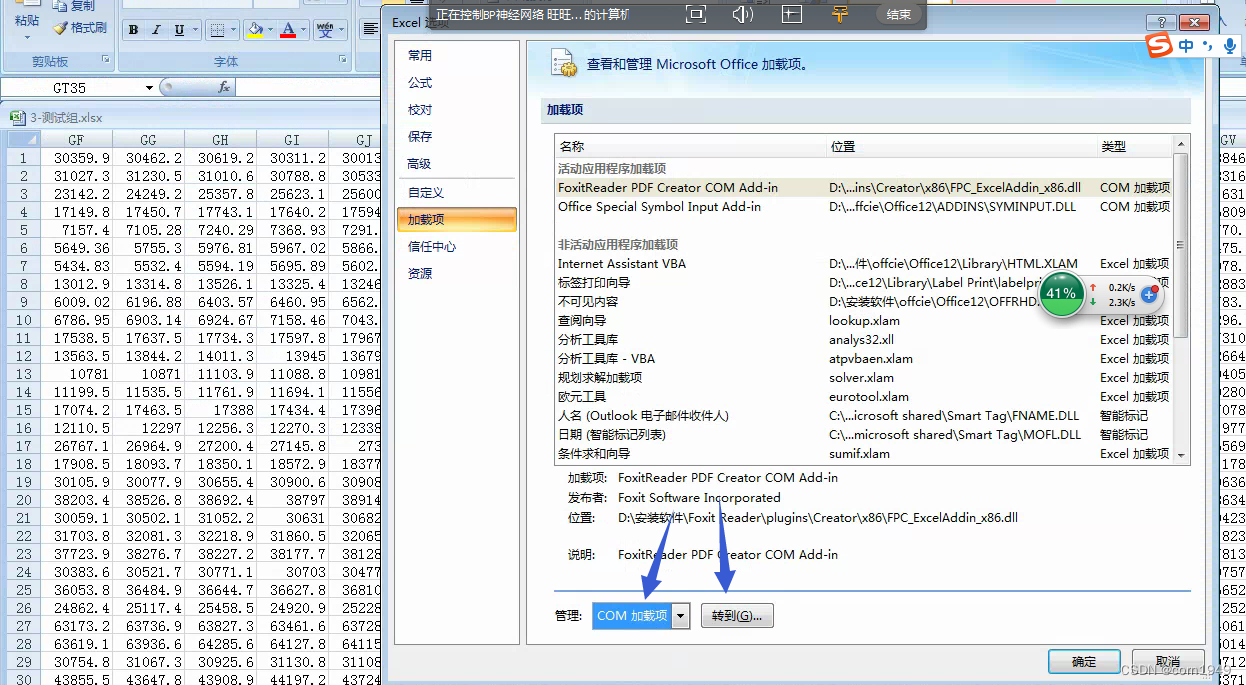The width and height of the screenshot is (1246, 685).
Task: Select column GF header in spreadsheet
Action: pyautogui.click(x=76, y=140)
